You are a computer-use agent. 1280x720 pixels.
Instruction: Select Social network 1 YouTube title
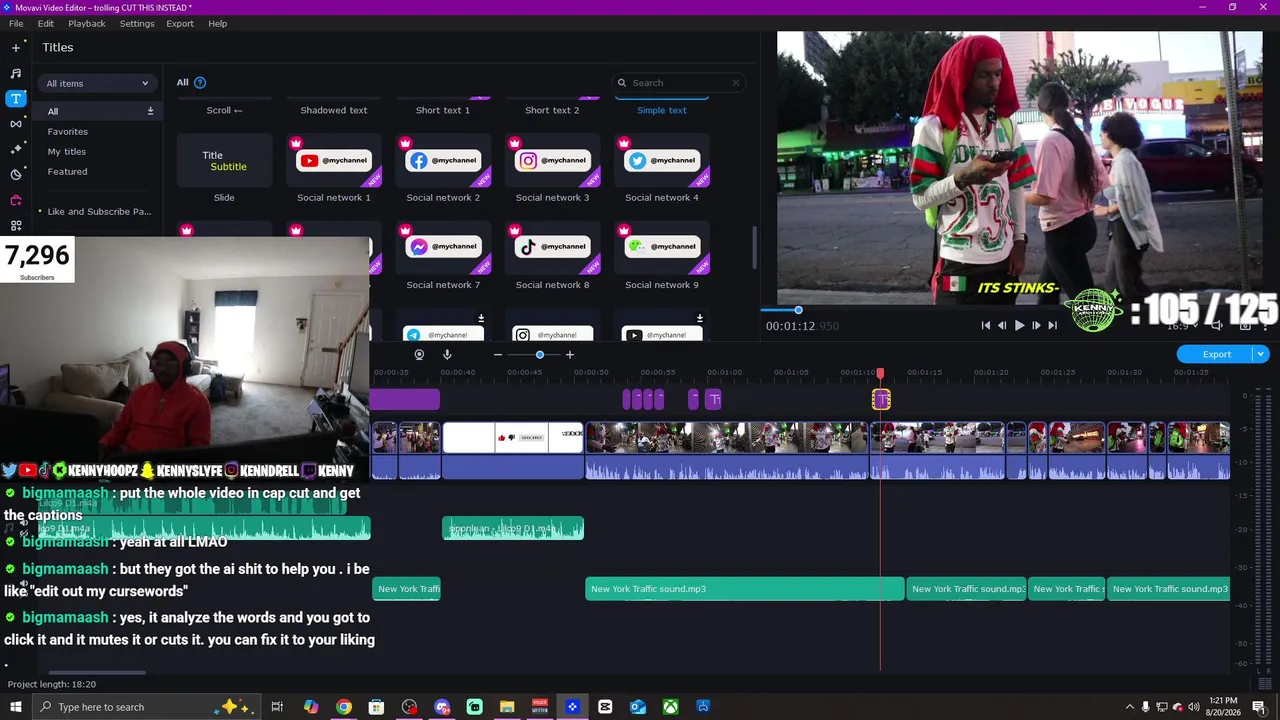click(x=334, y=161)
